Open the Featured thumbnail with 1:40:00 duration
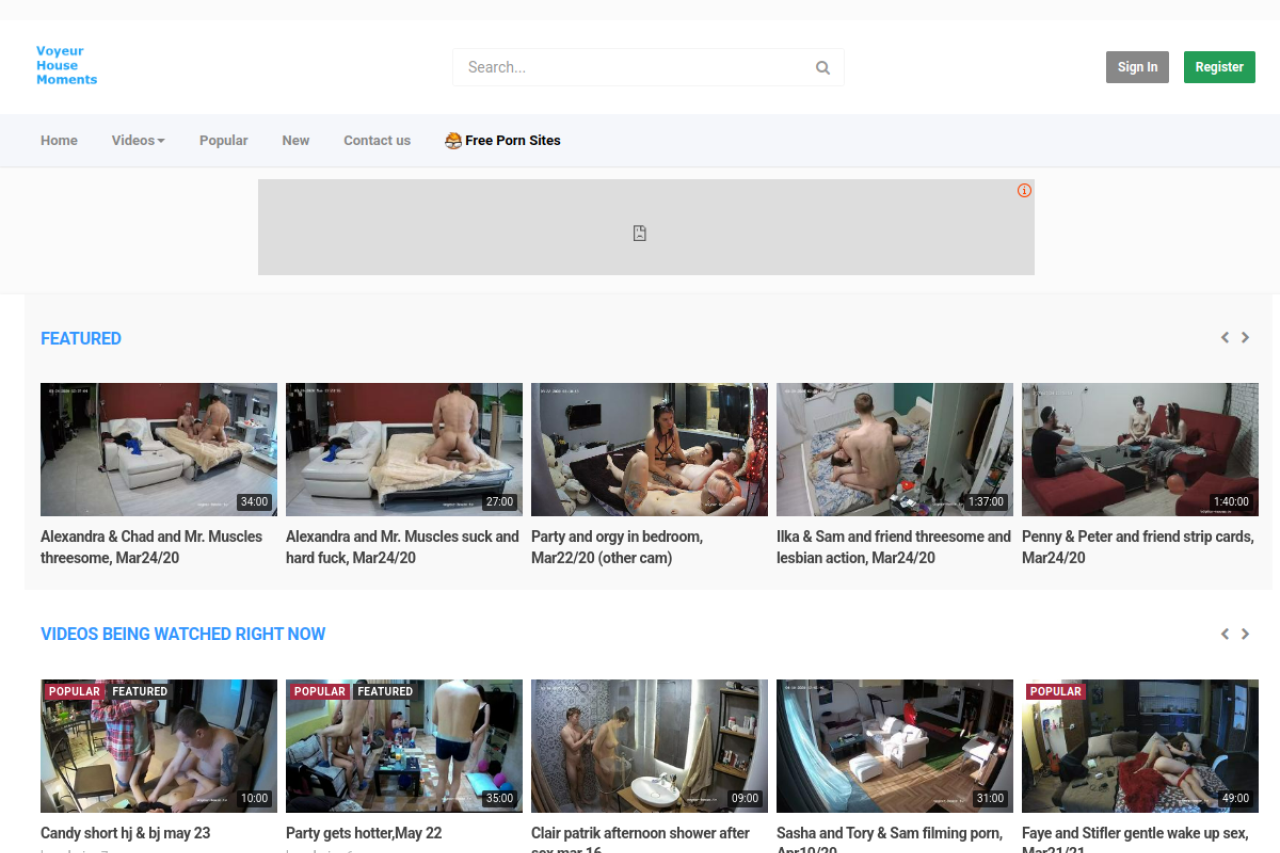 point(1140,450)
